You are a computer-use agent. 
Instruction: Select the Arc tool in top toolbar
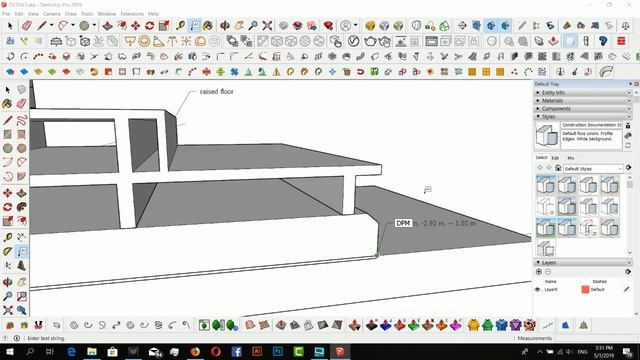[63, 26]
